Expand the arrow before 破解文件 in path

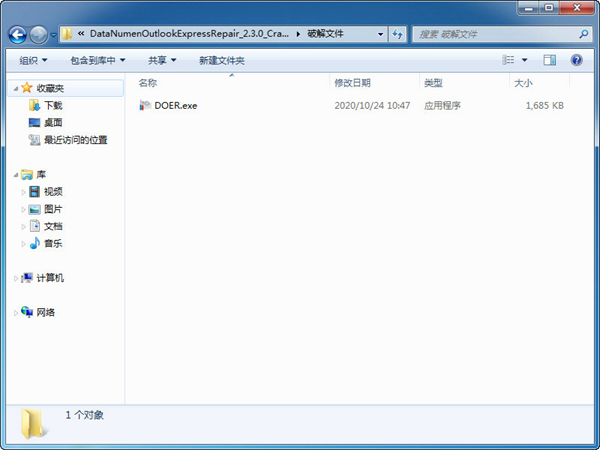coord(298,34)
